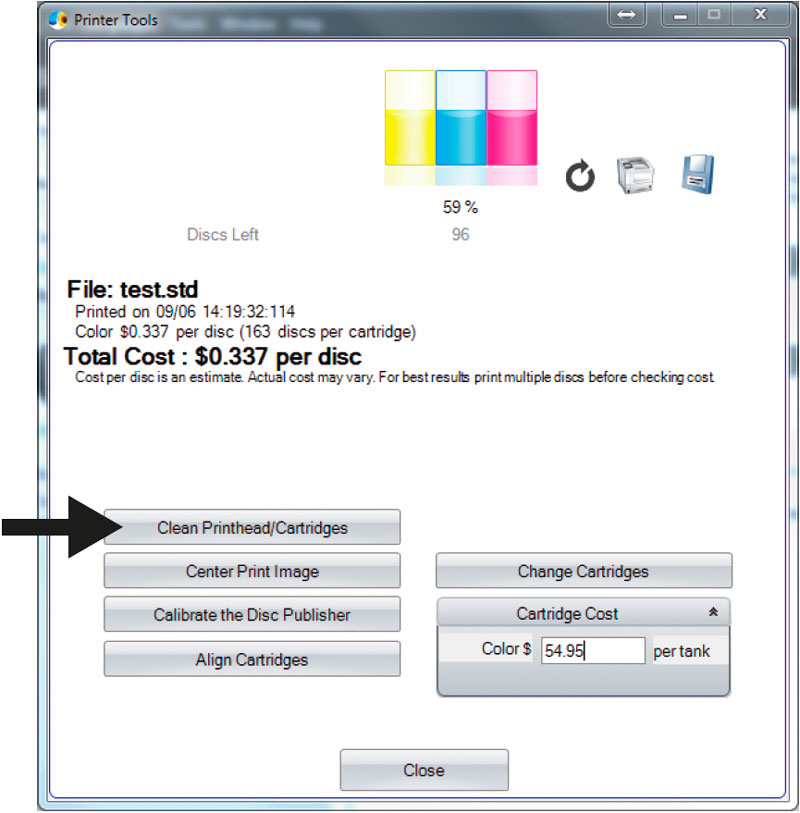Image resolution: width=800 pixels, height=813 pixels.
Task: Click the Printed on 09/06 timestamp line
Action: (x=185, y=312)
